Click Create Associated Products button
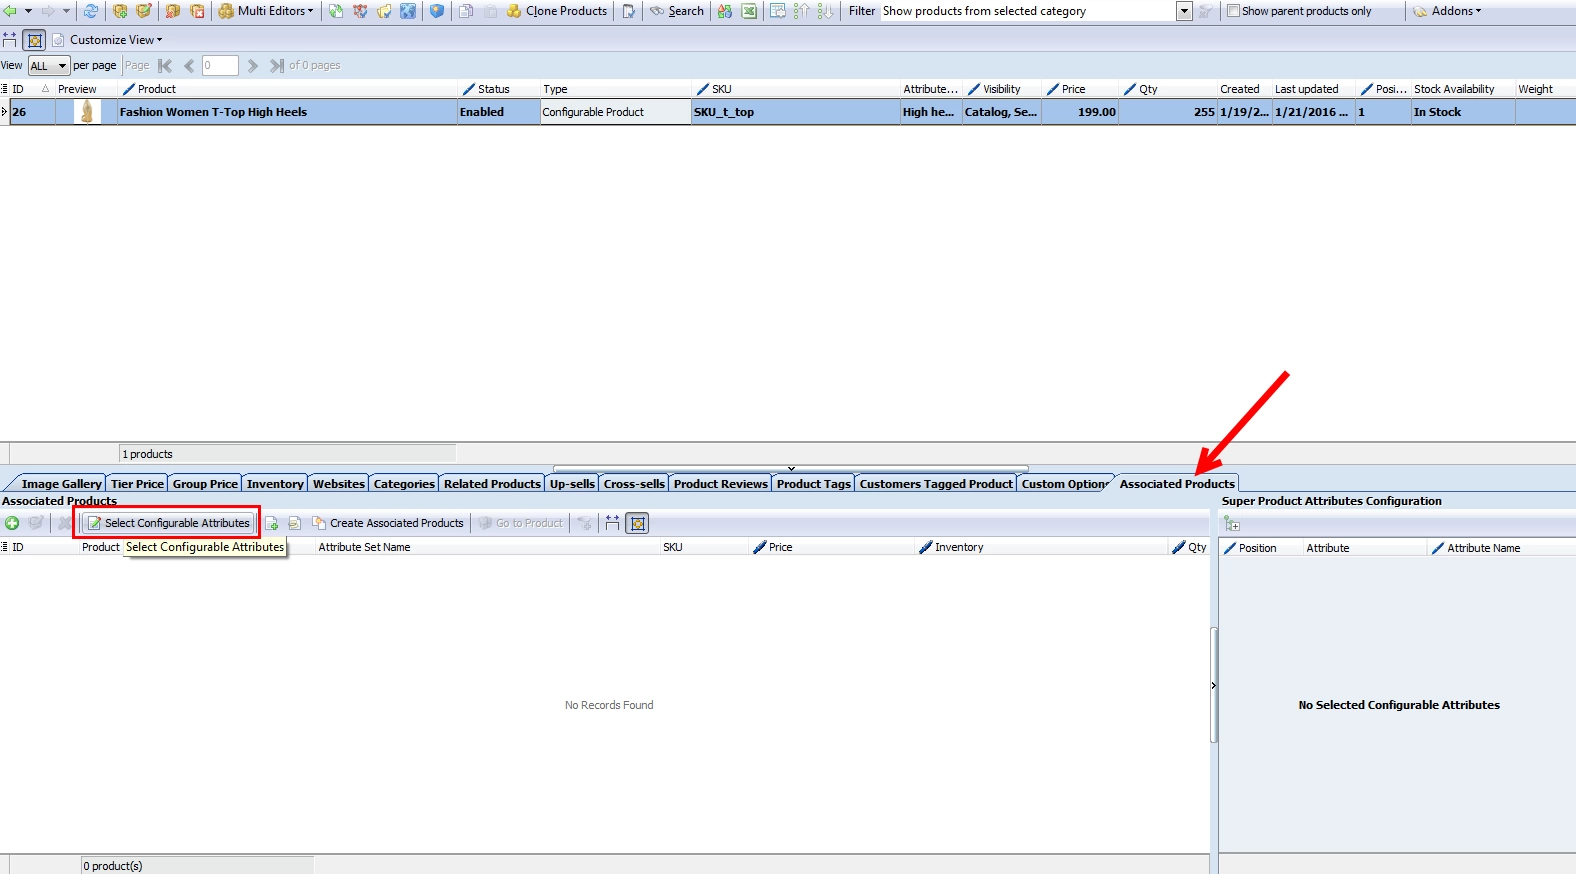The width and height of the screenshot is (1576, 874). (x=388, y=523)
